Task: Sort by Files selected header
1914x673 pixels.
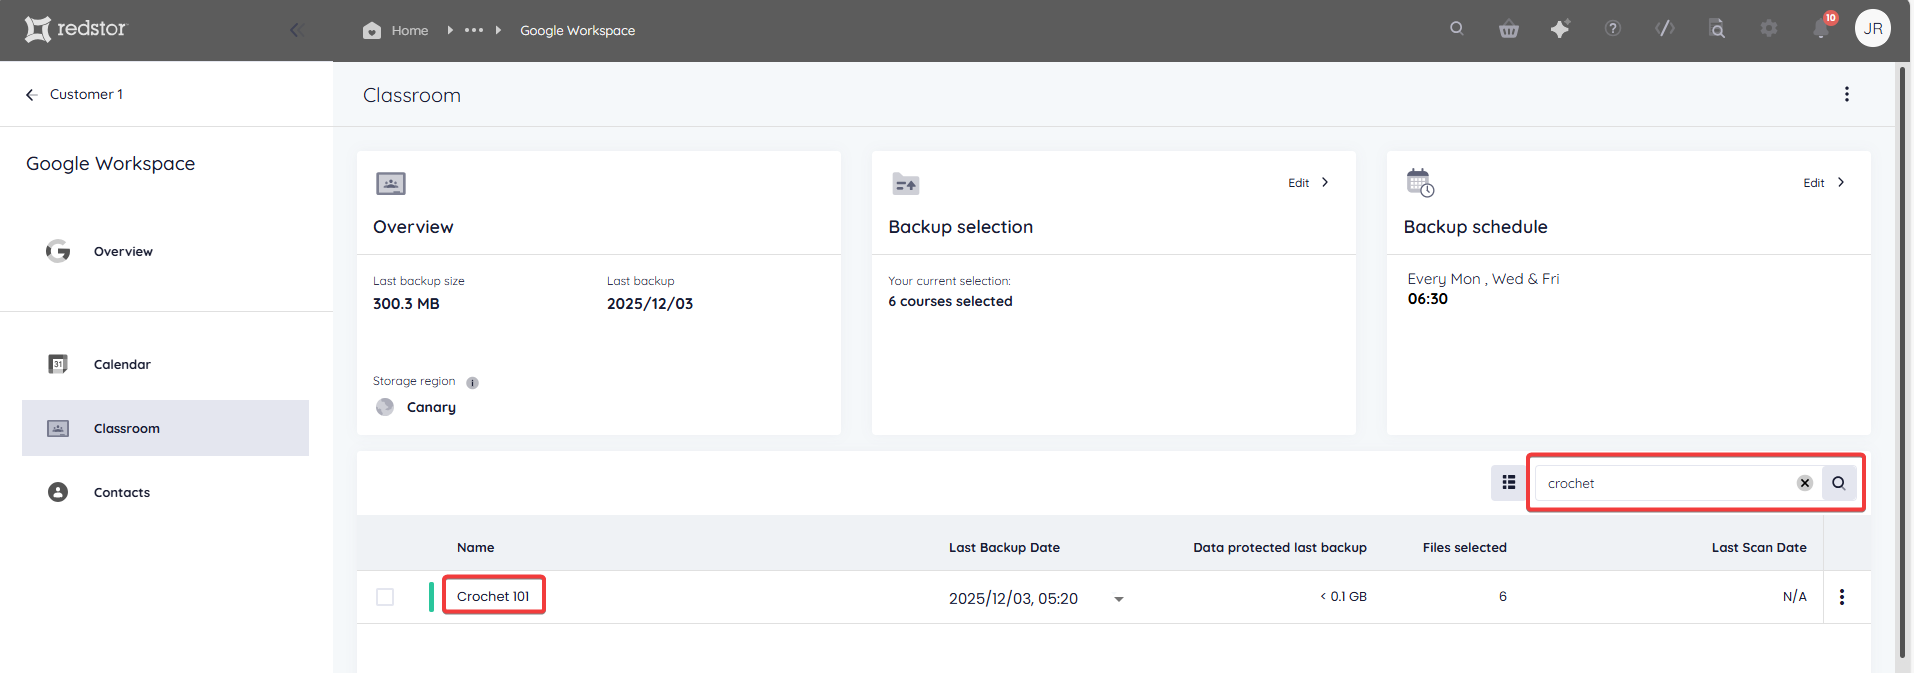Action: coord(1464,547)
